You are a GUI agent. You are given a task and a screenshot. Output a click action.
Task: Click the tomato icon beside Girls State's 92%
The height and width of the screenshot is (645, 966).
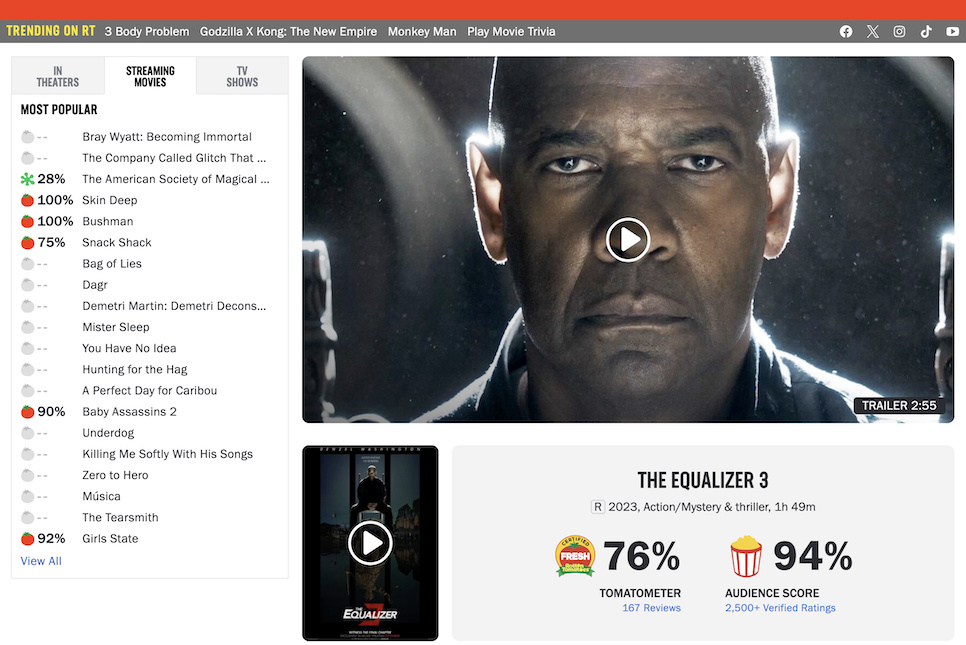[27, 538]
